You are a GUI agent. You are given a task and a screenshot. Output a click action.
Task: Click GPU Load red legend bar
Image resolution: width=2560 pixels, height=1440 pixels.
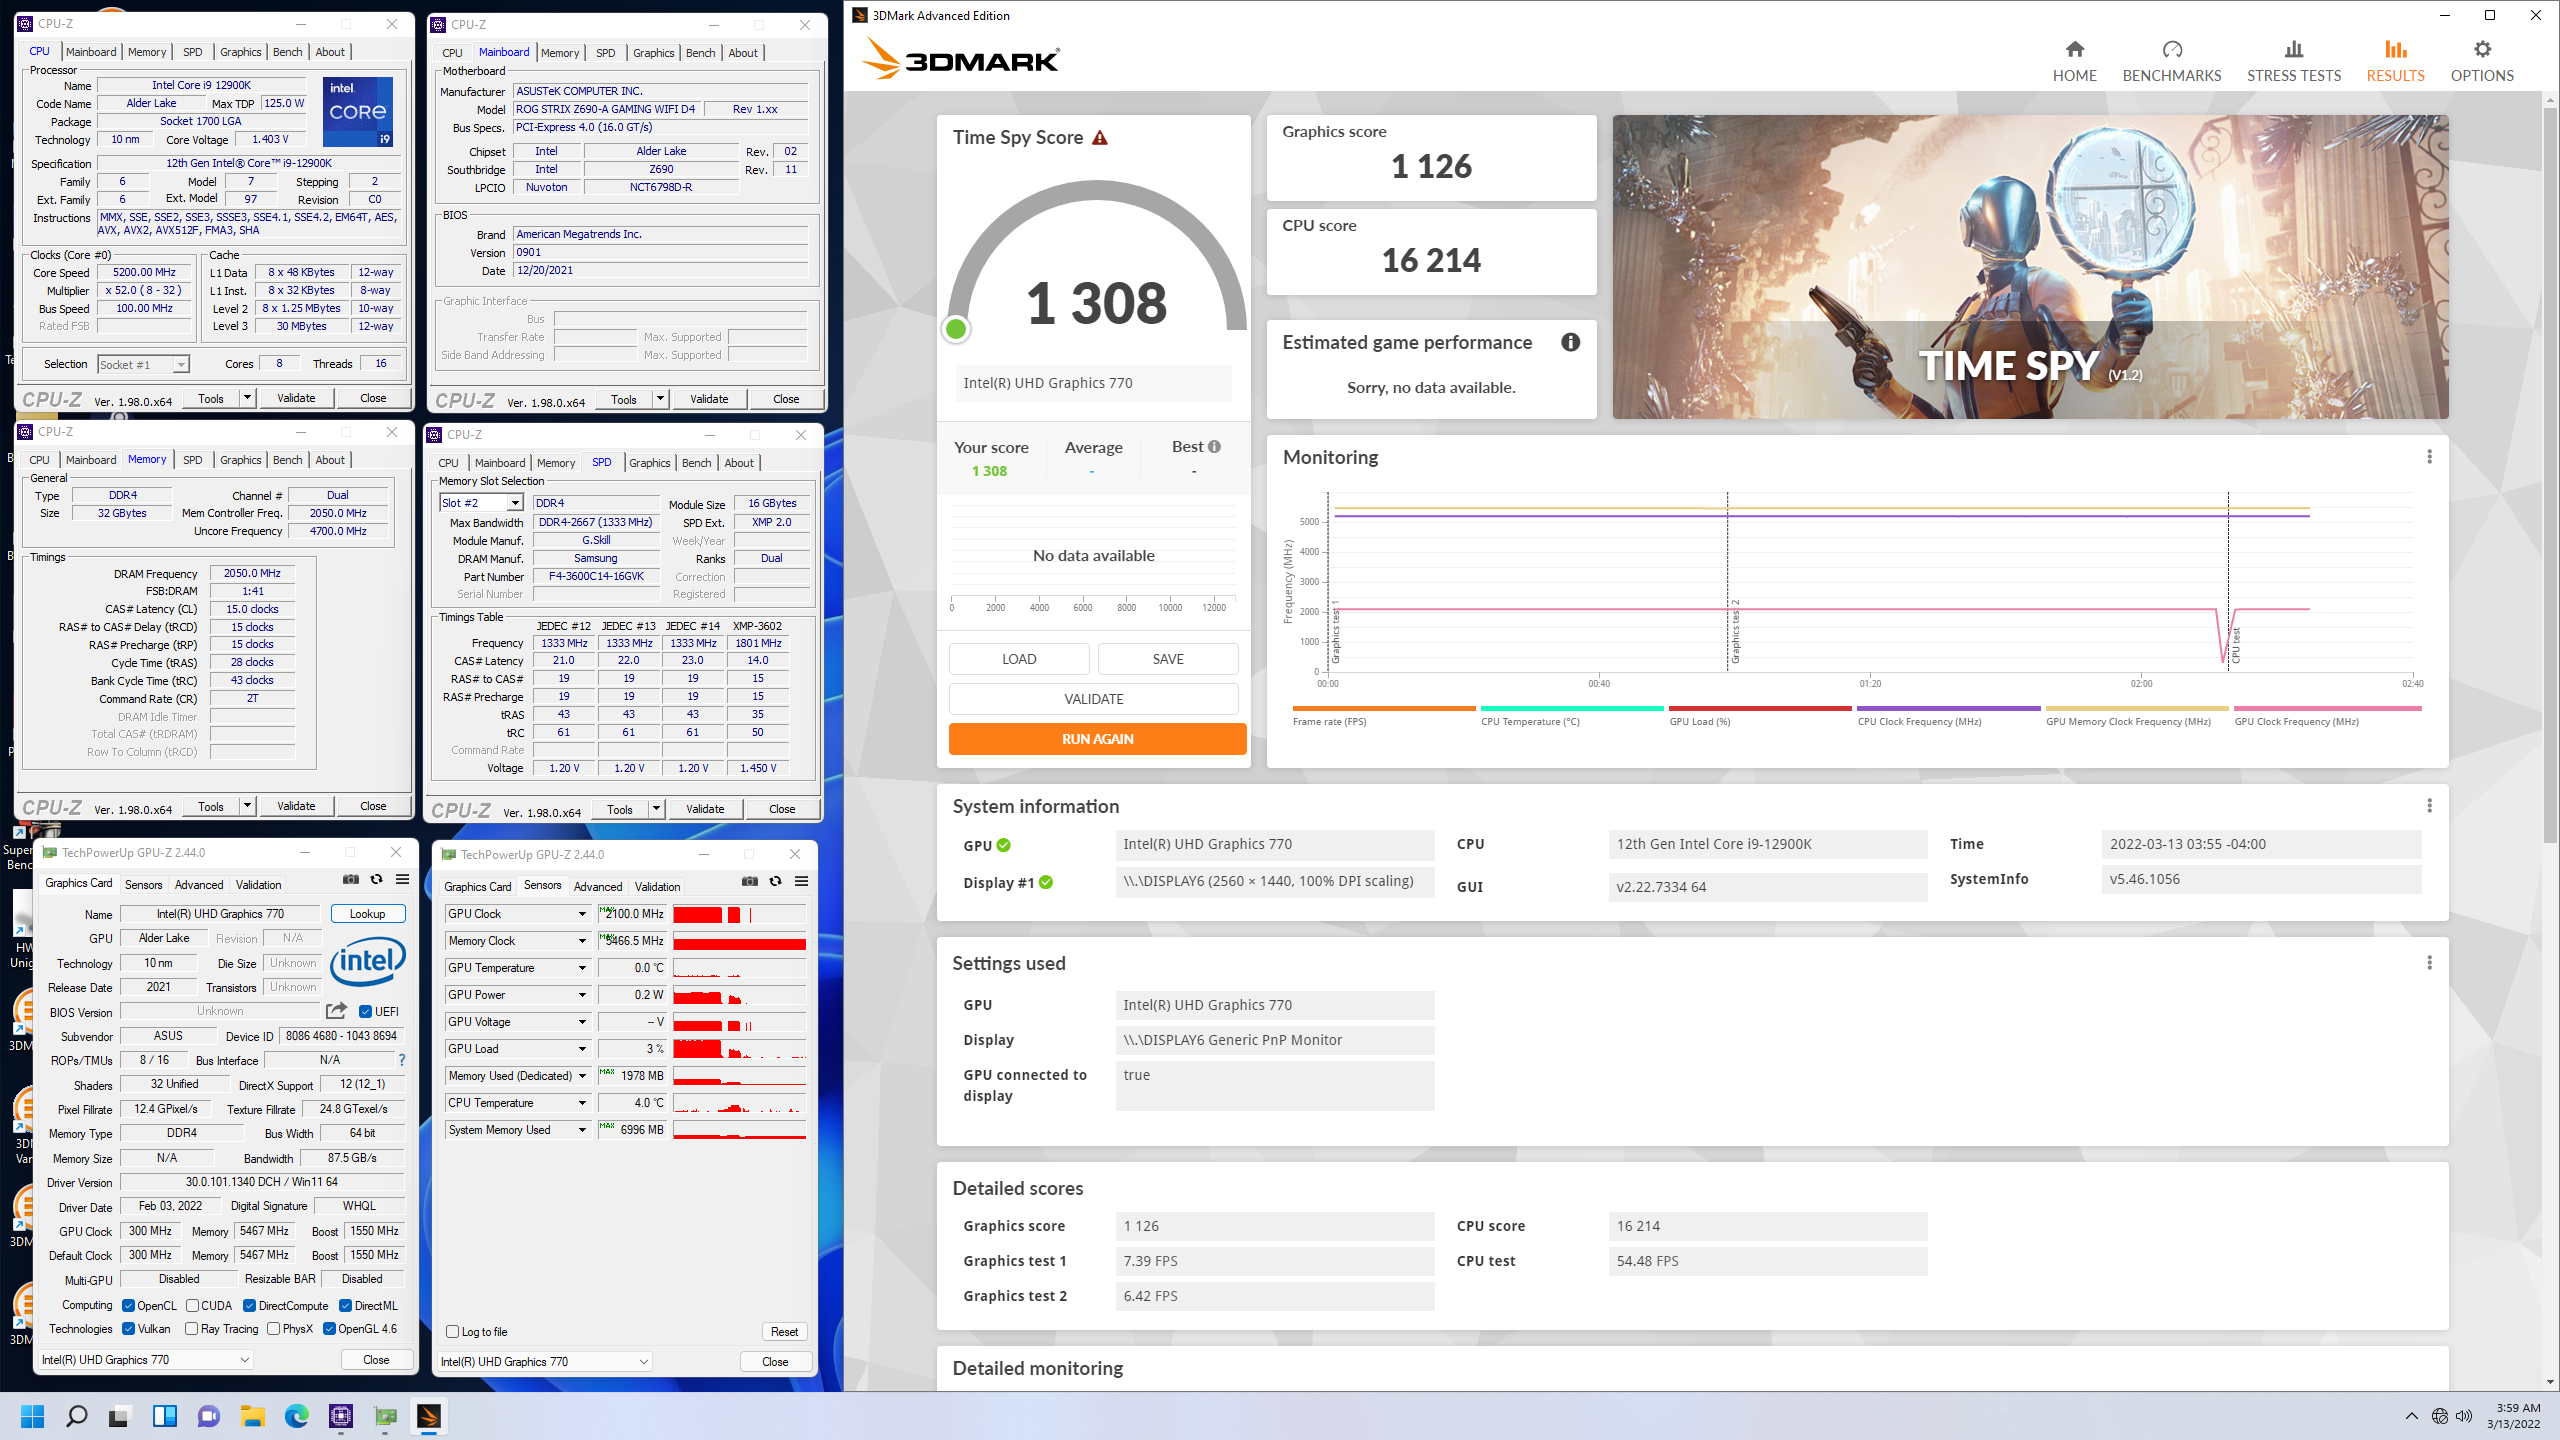(1760, 709)
